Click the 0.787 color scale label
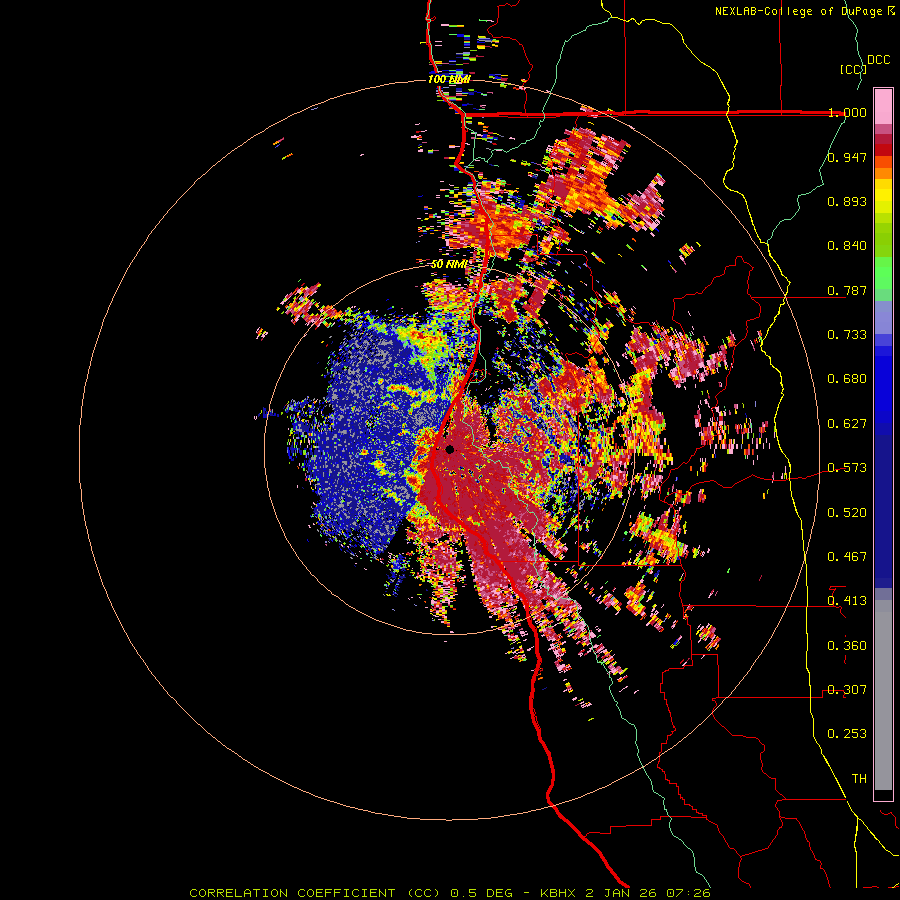The width and height of the screenshot is (900, 900). tap(847, 290)
